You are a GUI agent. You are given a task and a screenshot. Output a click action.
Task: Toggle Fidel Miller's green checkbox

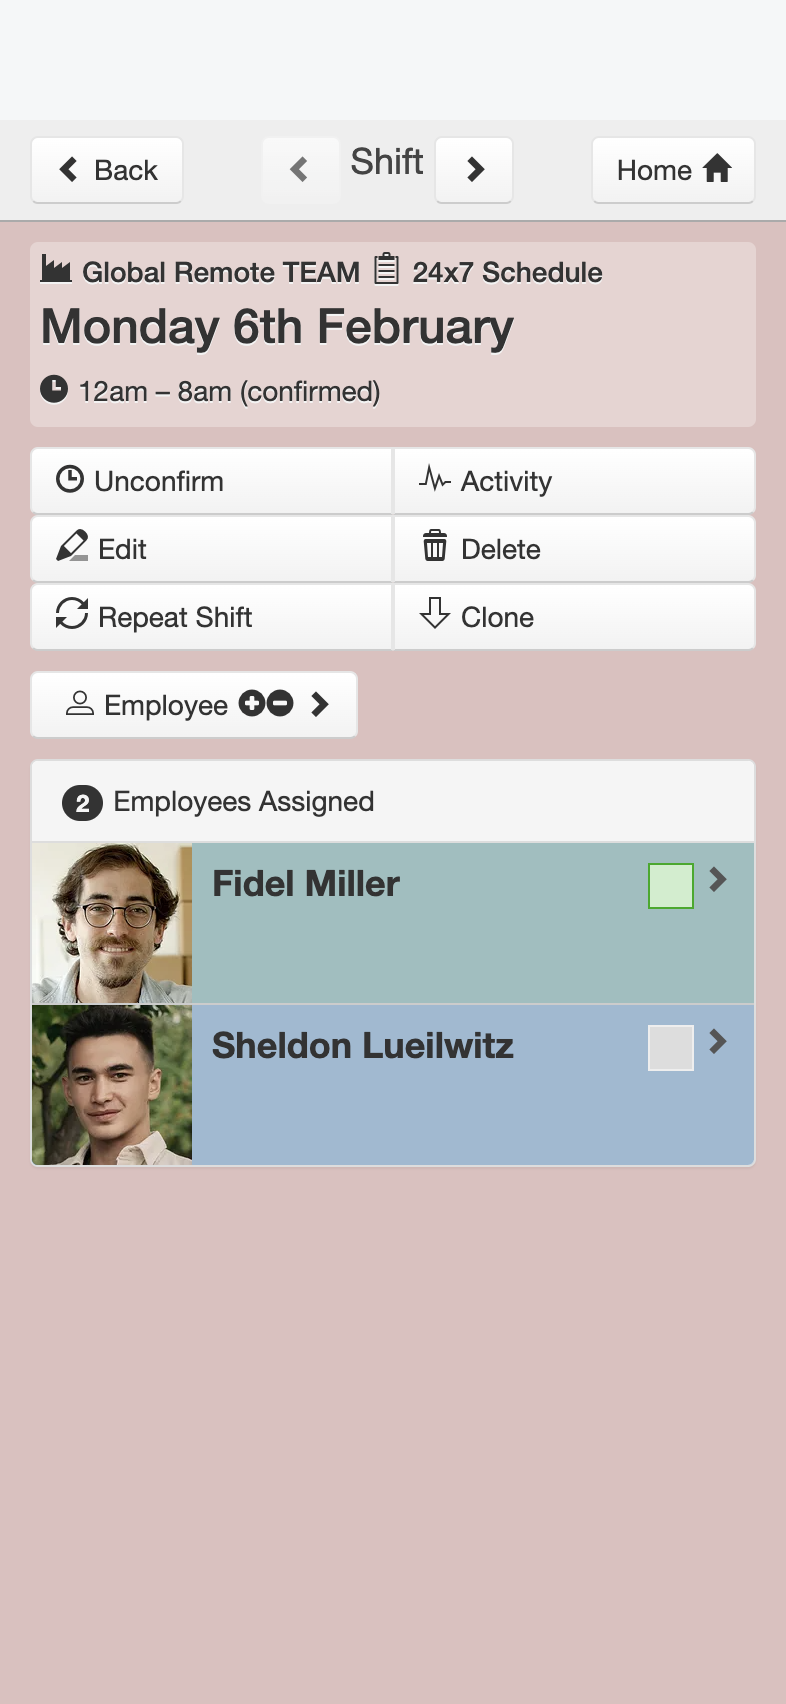(x=671, y=886)
